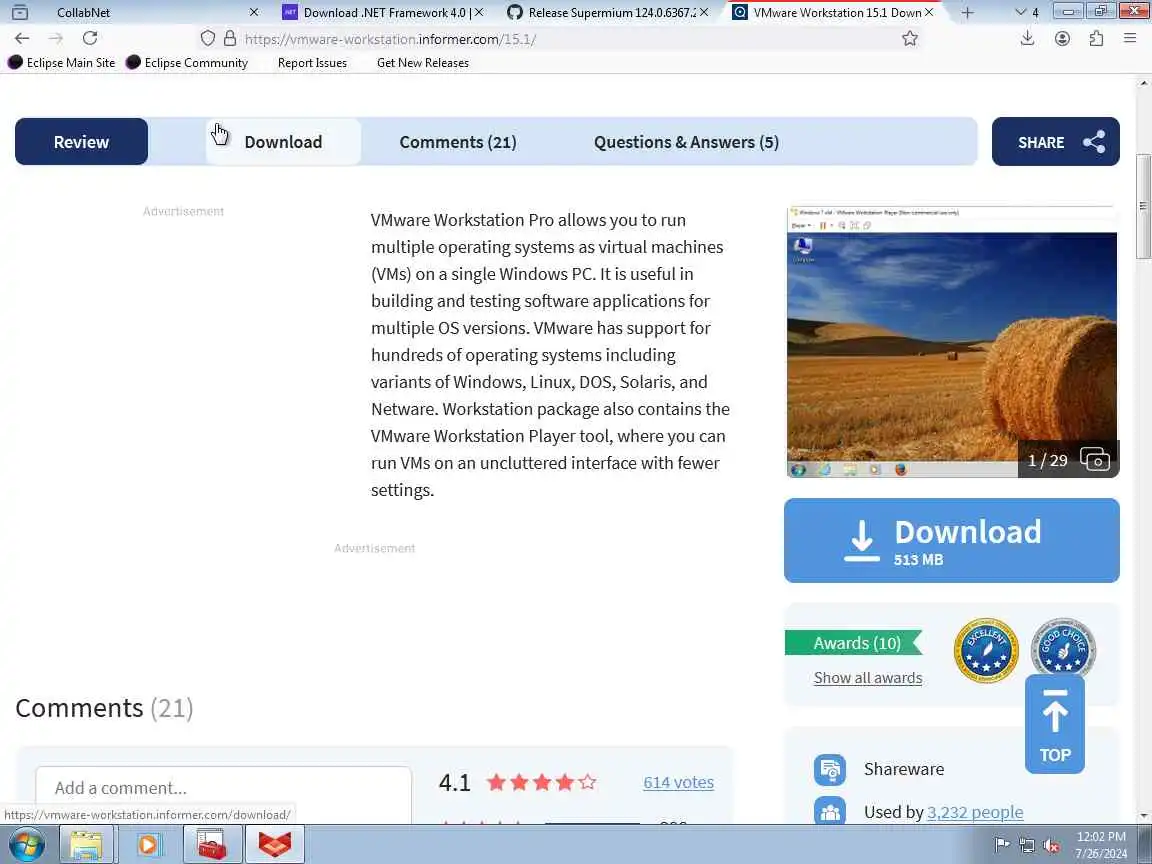Close the Release Supermium tab
Viewport: 1152px width, 864px height.
point(704,12)
